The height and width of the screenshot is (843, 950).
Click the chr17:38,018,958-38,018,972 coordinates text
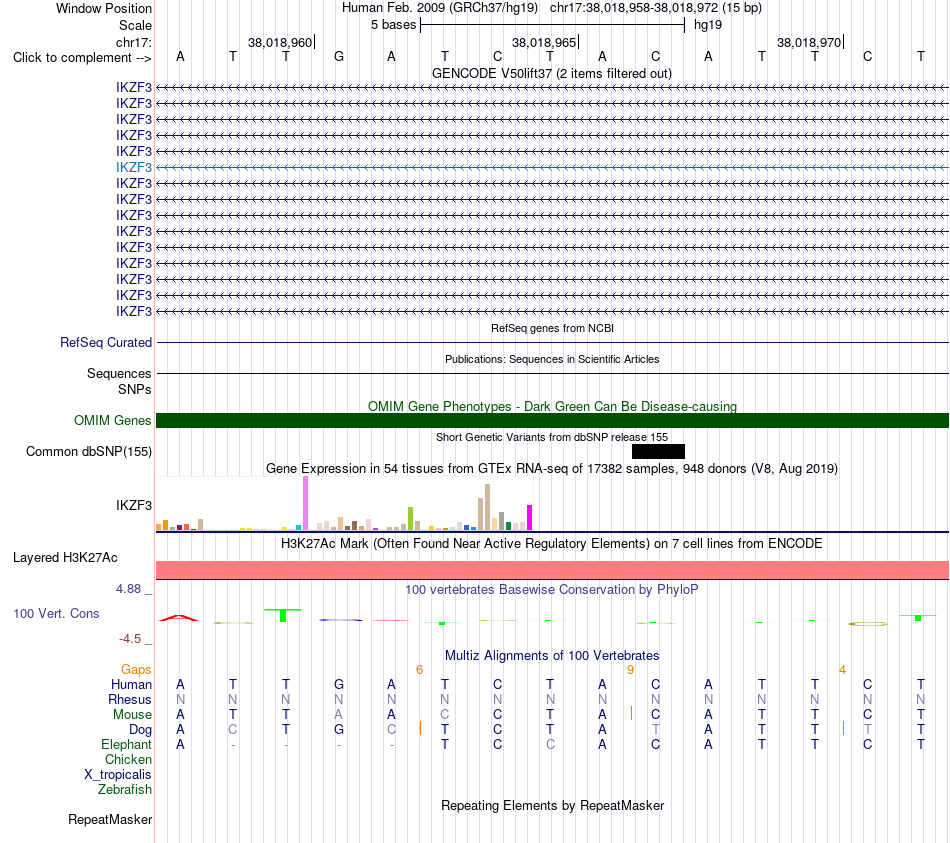point(634,8)
